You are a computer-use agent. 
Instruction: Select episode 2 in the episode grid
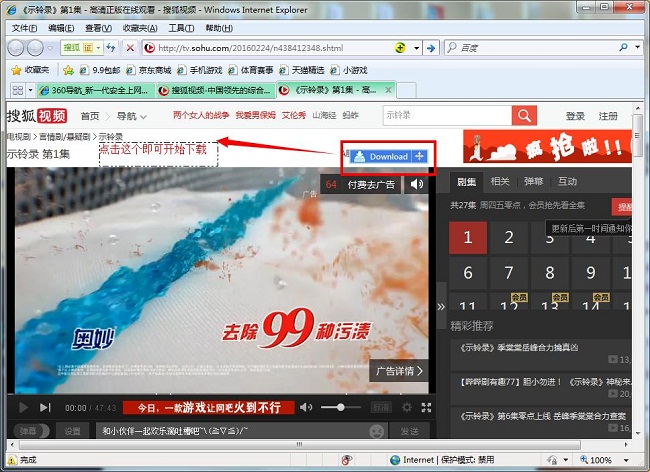point(509,237)
